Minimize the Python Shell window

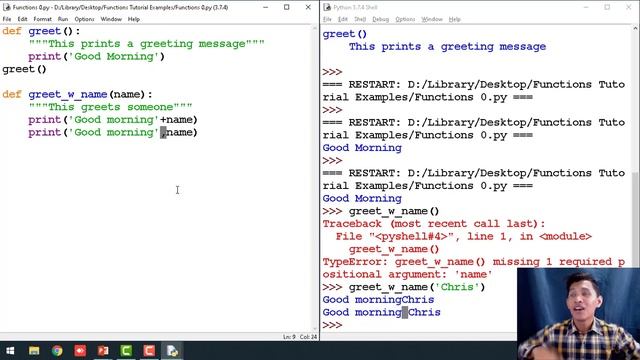point(586,7)
